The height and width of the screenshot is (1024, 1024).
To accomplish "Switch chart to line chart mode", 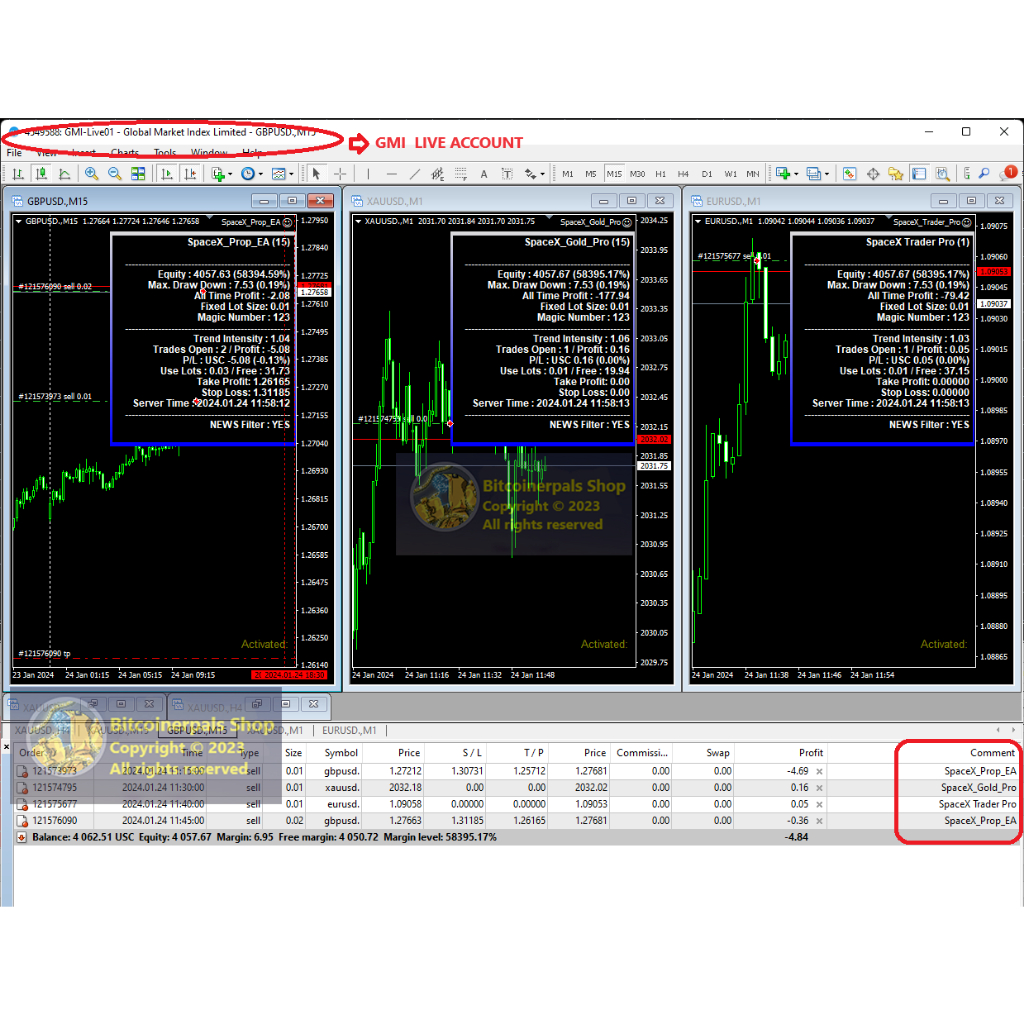I will click(65, 174).
